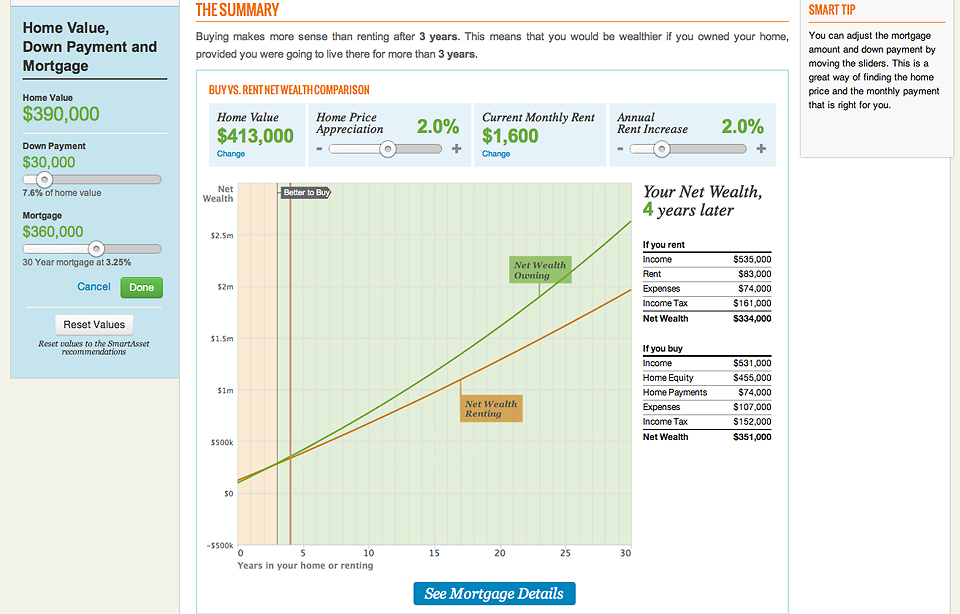This screenshot has height=614, width=960.
Task: Click the Net Wealth Renting chart label
Action: pos(491,407)
